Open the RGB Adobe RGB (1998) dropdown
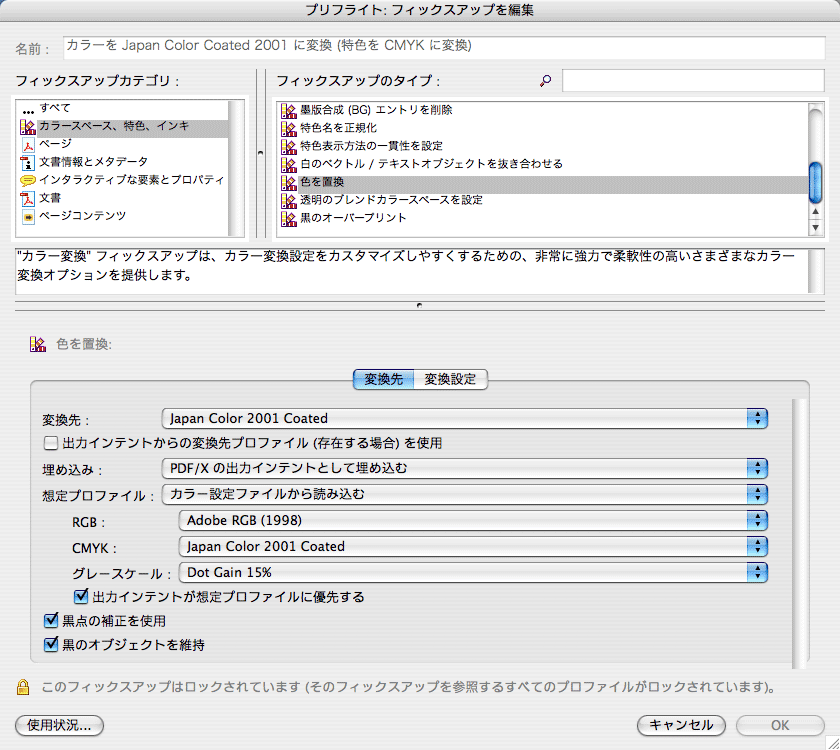The width and height of the screenshot is (840, 750). (472, 520)
